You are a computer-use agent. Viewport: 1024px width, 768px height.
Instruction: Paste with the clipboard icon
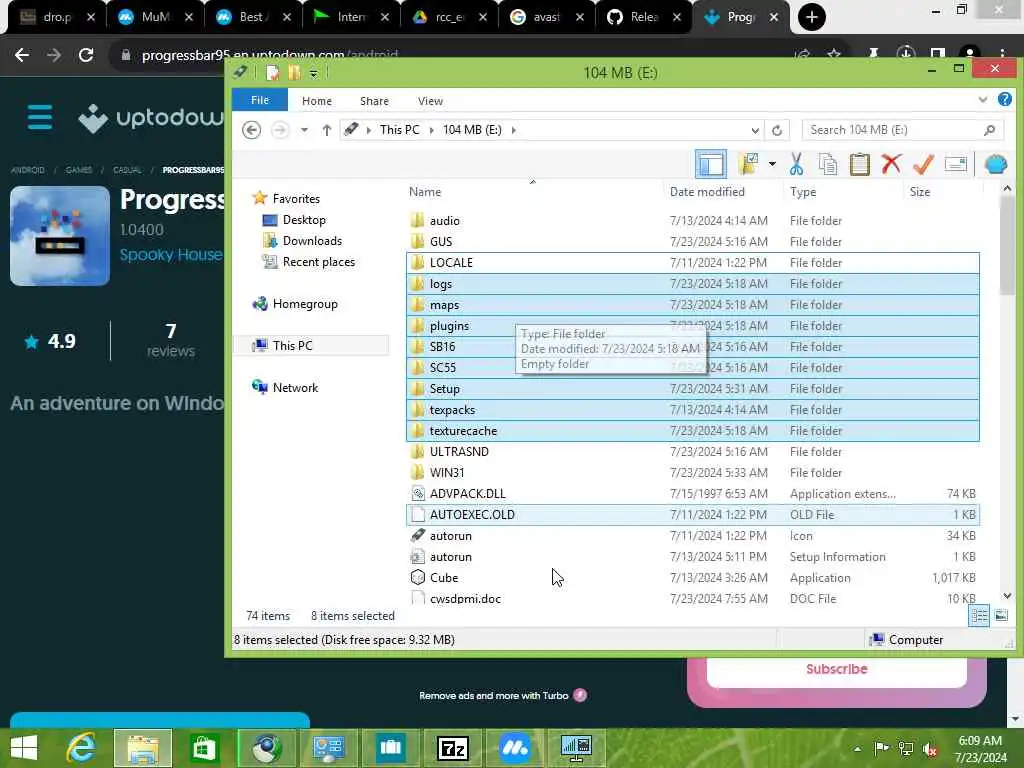click(x=859, y=164)
